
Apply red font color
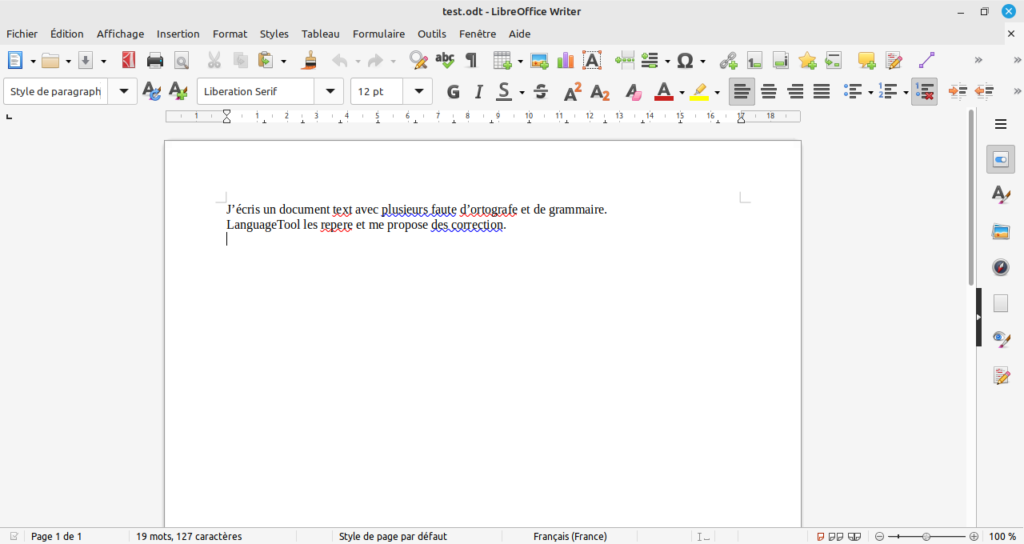(x=664, y=91)
